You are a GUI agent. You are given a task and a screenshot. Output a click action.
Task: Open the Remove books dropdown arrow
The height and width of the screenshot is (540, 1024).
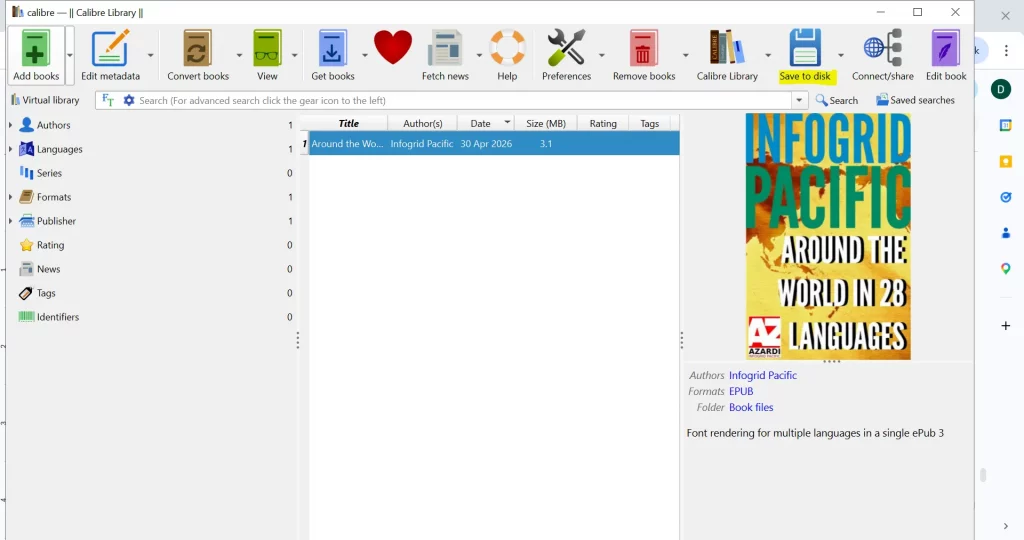point(685,56)
